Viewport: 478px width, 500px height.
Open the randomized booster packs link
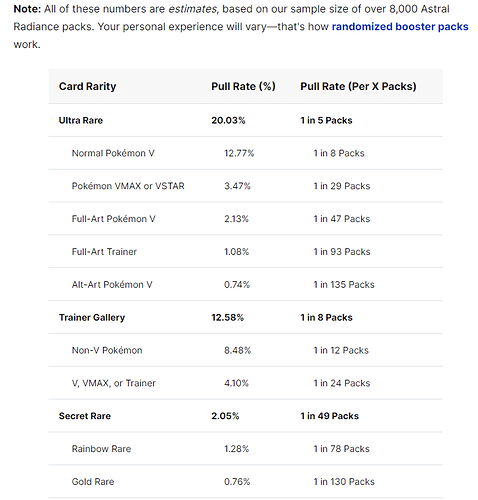[x=400, y=27]
